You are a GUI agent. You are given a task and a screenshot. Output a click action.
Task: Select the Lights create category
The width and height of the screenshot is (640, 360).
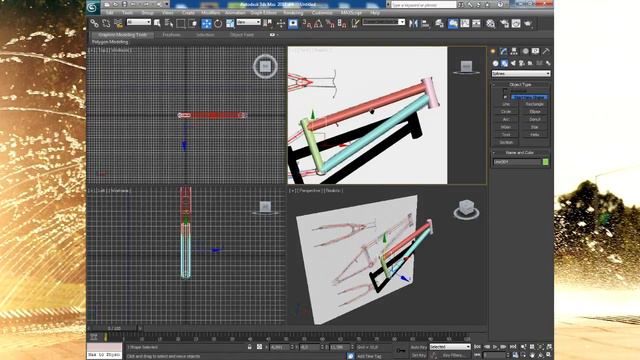pos(513,63)
